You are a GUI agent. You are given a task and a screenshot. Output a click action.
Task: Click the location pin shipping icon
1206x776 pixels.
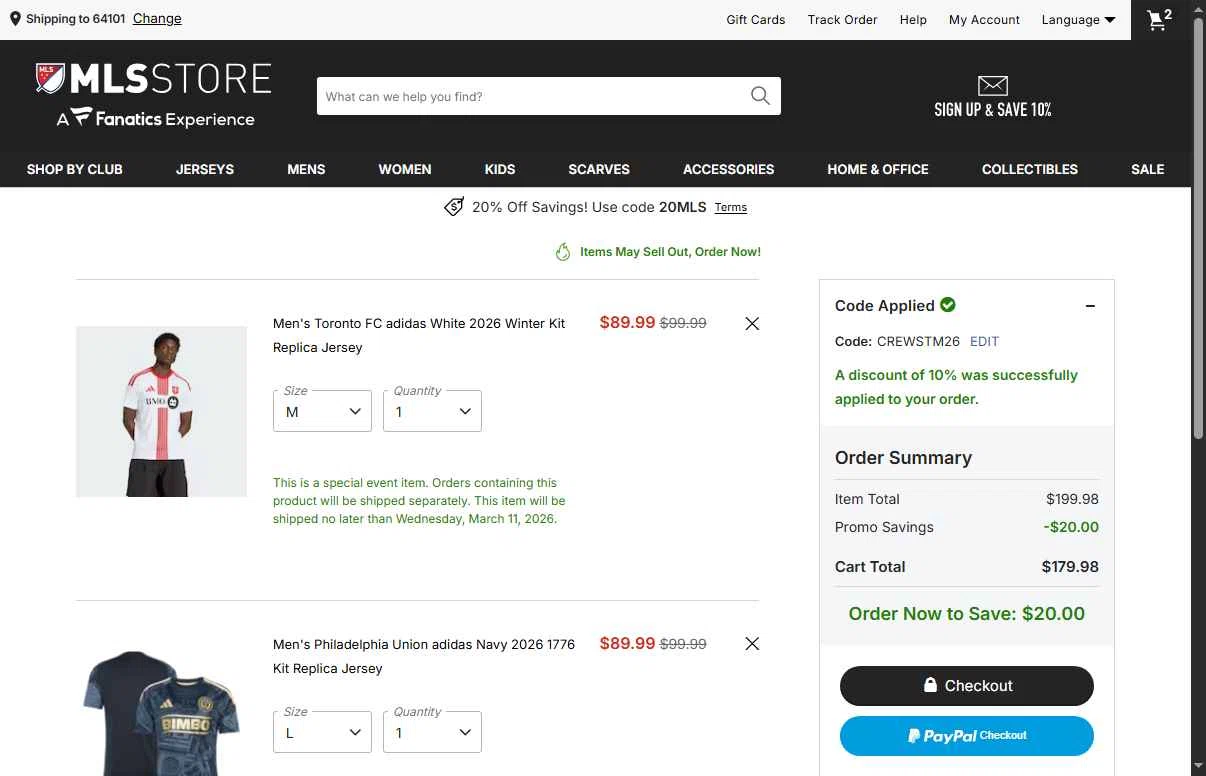(x=15, y=19)
